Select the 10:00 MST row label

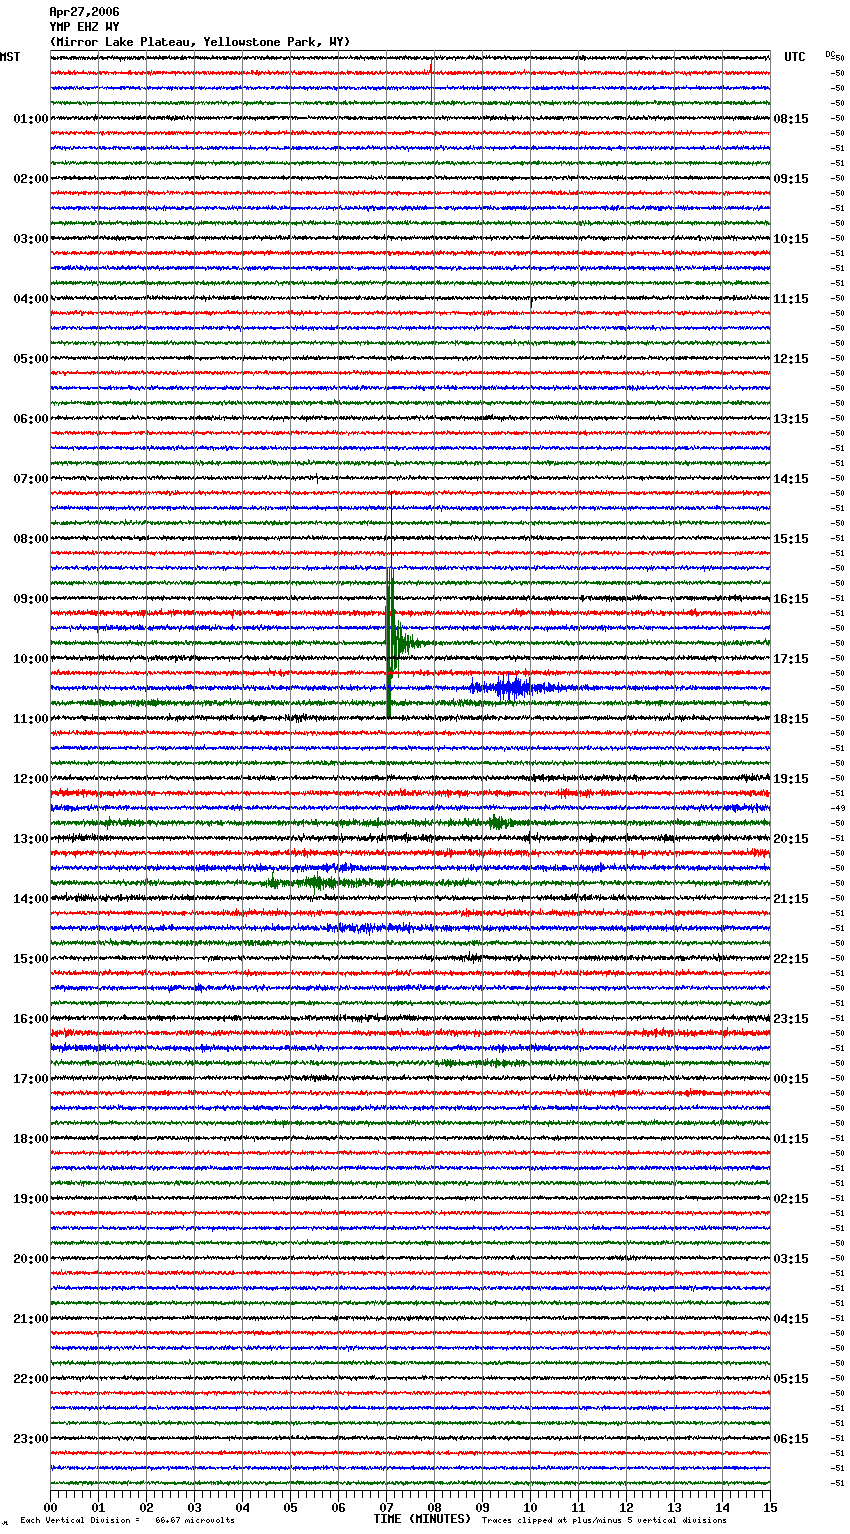pyautogui.click(x=31, y=659)
